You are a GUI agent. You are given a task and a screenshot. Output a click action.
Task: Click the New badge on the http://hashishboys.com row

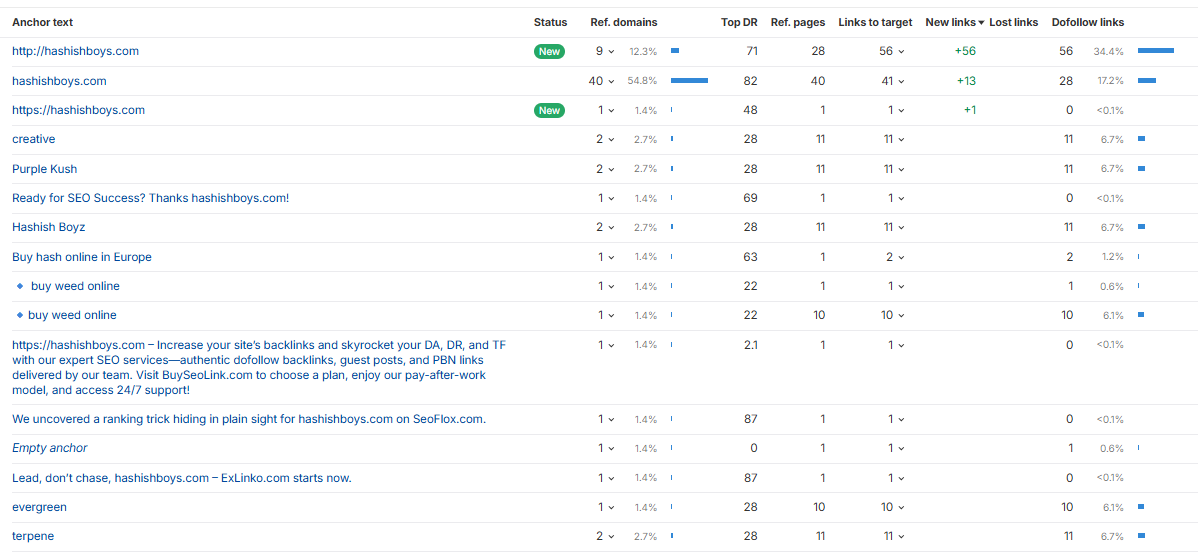click(x=548, y=51)
